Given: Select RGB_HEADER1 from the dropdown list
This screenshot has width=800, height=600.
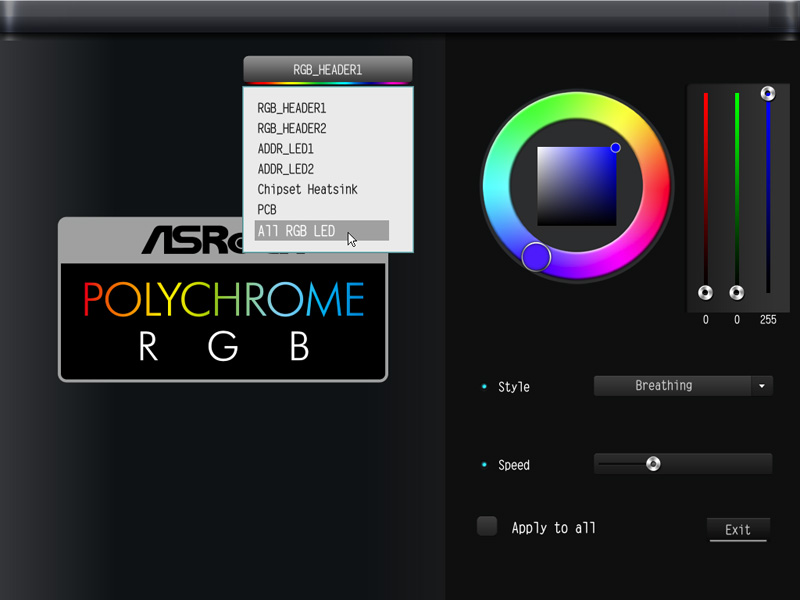Looking at the screenshot, I should coord(291,108).
